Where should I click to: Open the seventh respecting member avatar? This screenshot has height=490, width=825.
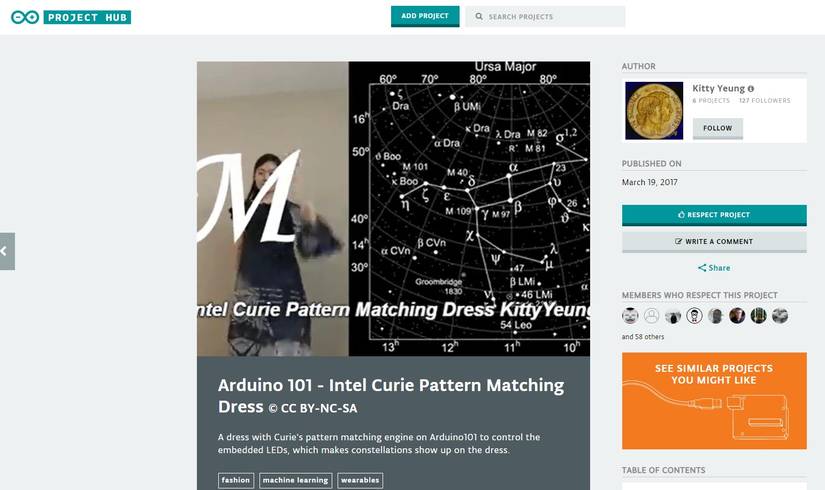[x=759, y=316]
